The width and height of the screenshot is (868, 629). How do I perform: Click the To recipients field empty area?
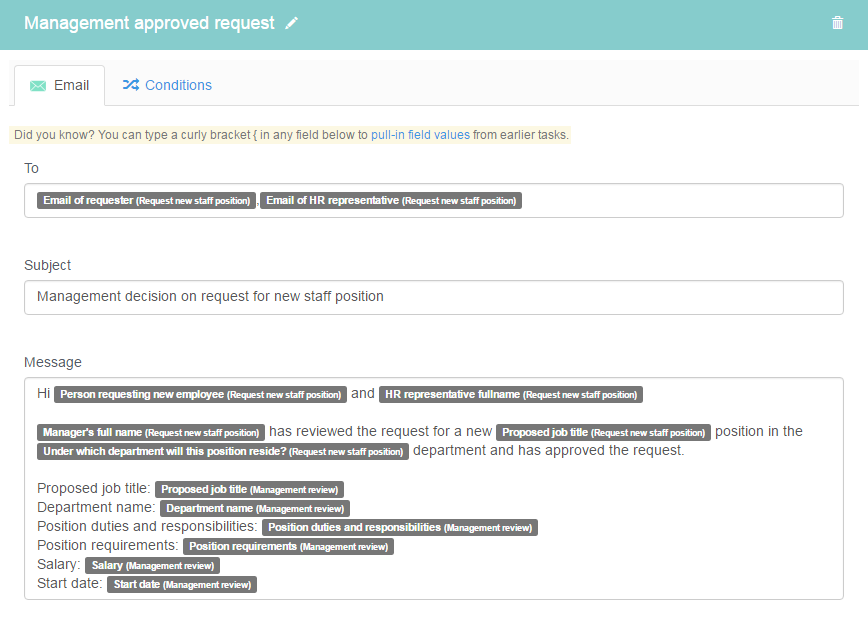click(680, 200)
